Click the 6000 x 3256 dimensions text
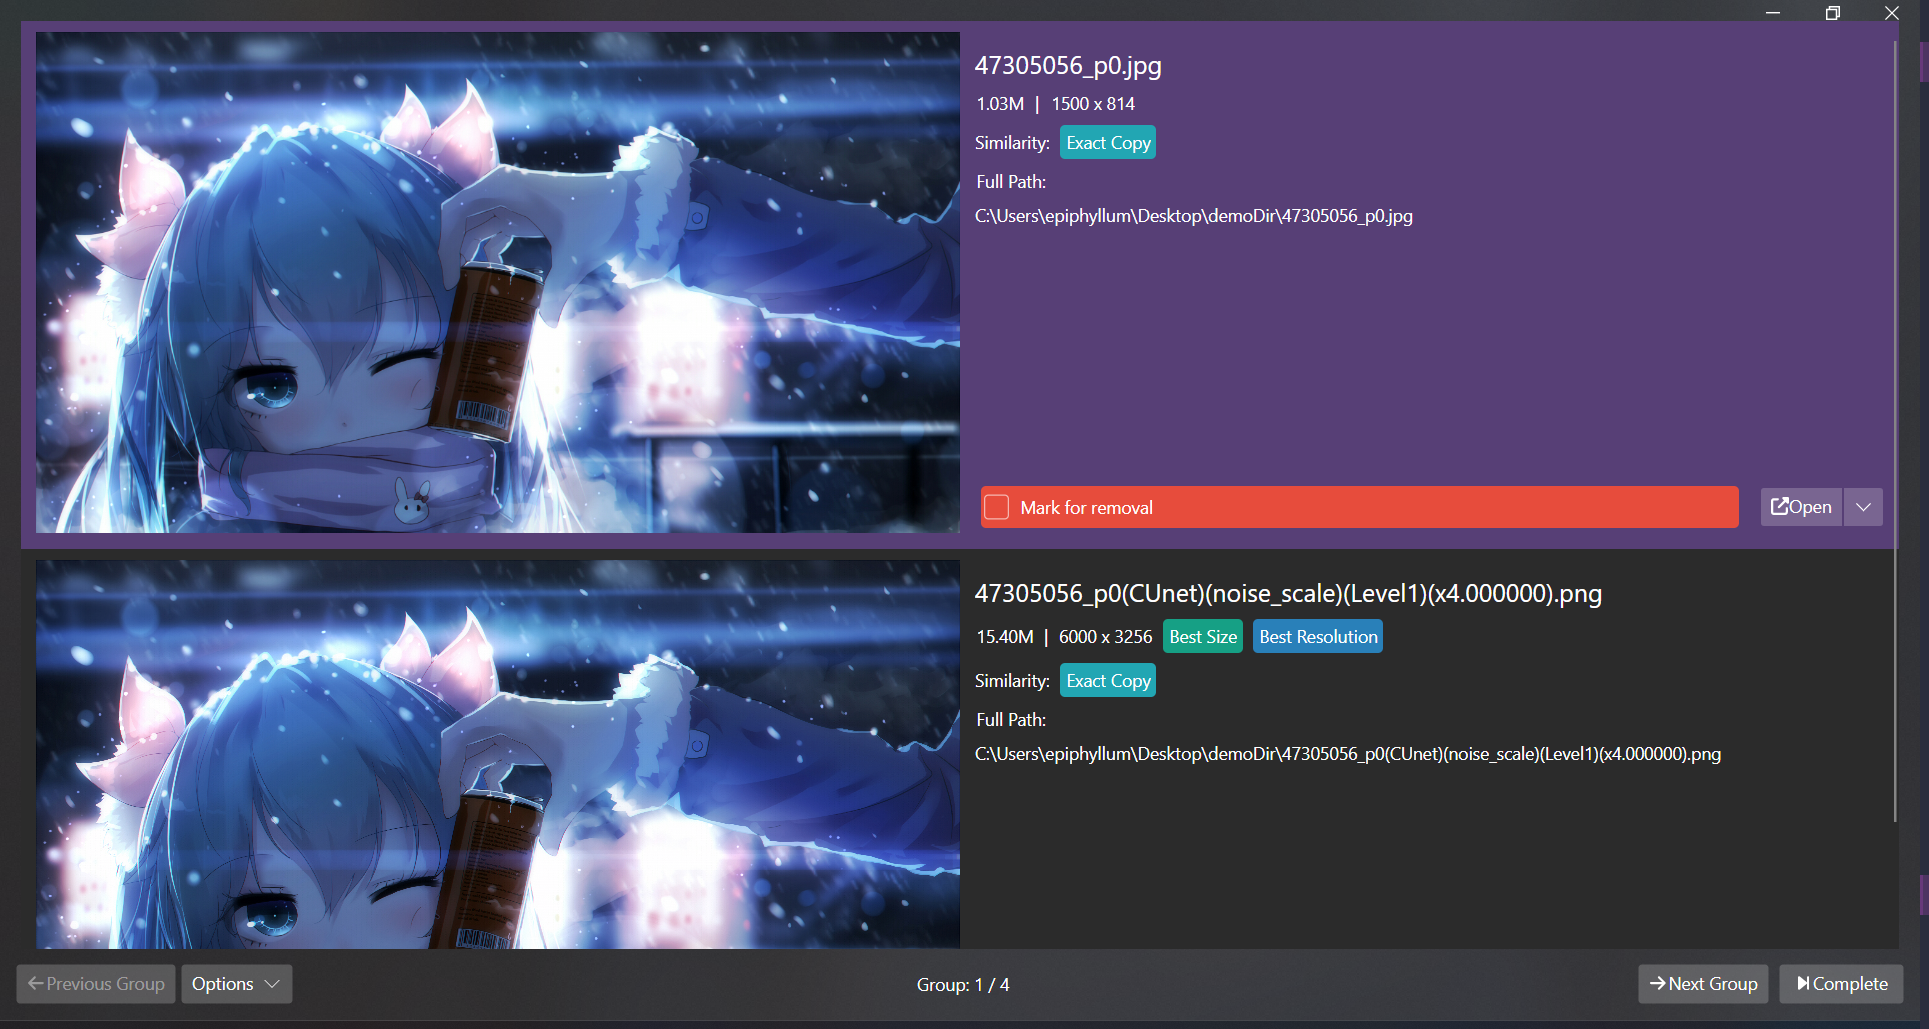This screenshot has width=1929, height=1029. [1105, 637]
